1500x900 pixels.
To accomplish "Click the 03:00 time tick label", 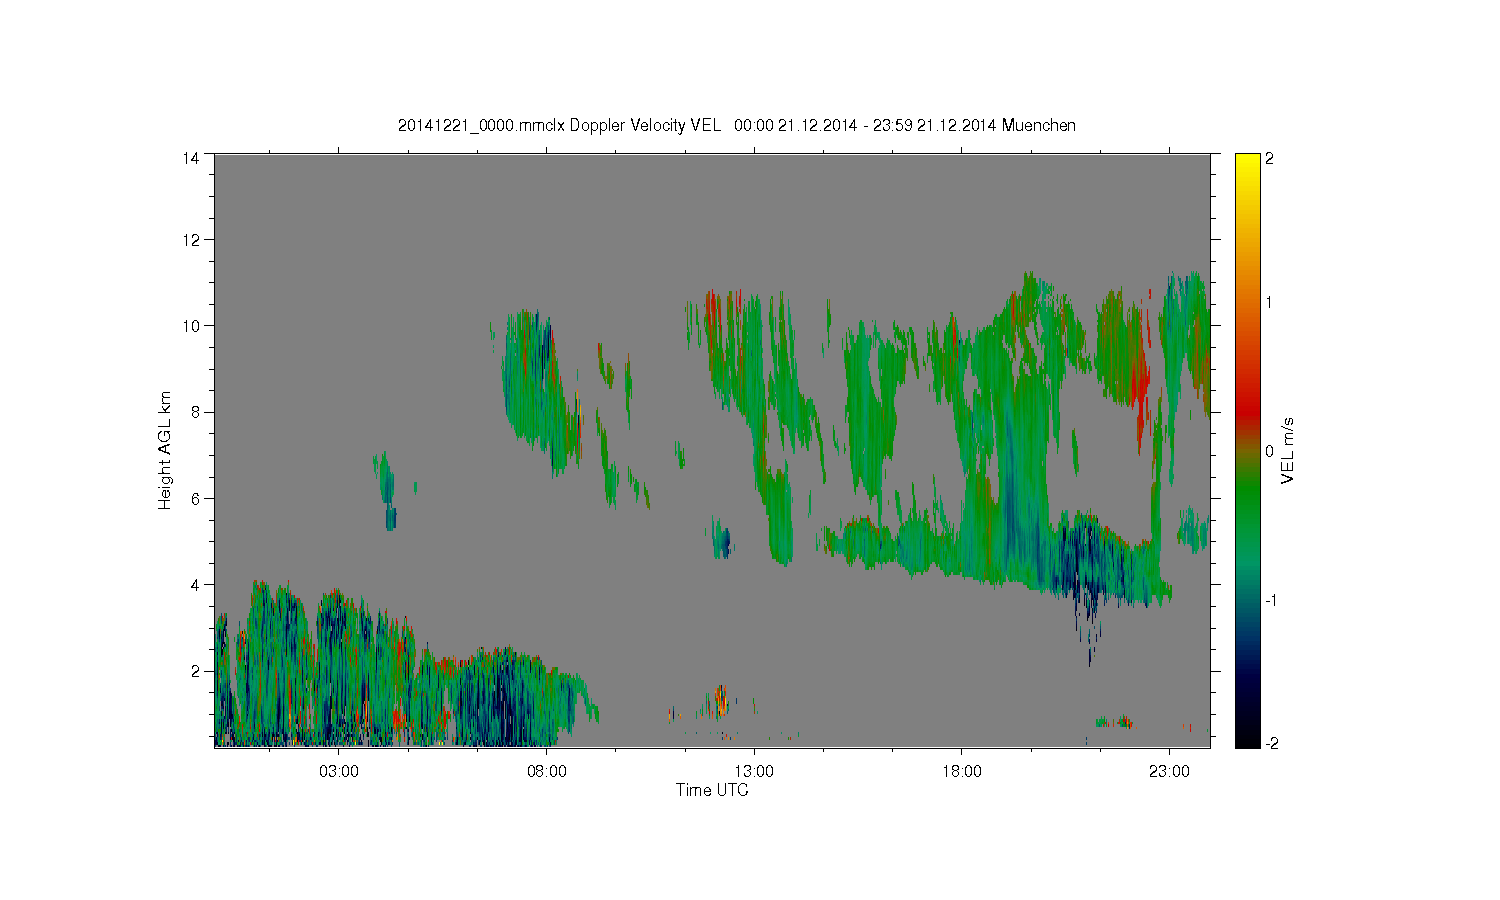I will point(339,772).
